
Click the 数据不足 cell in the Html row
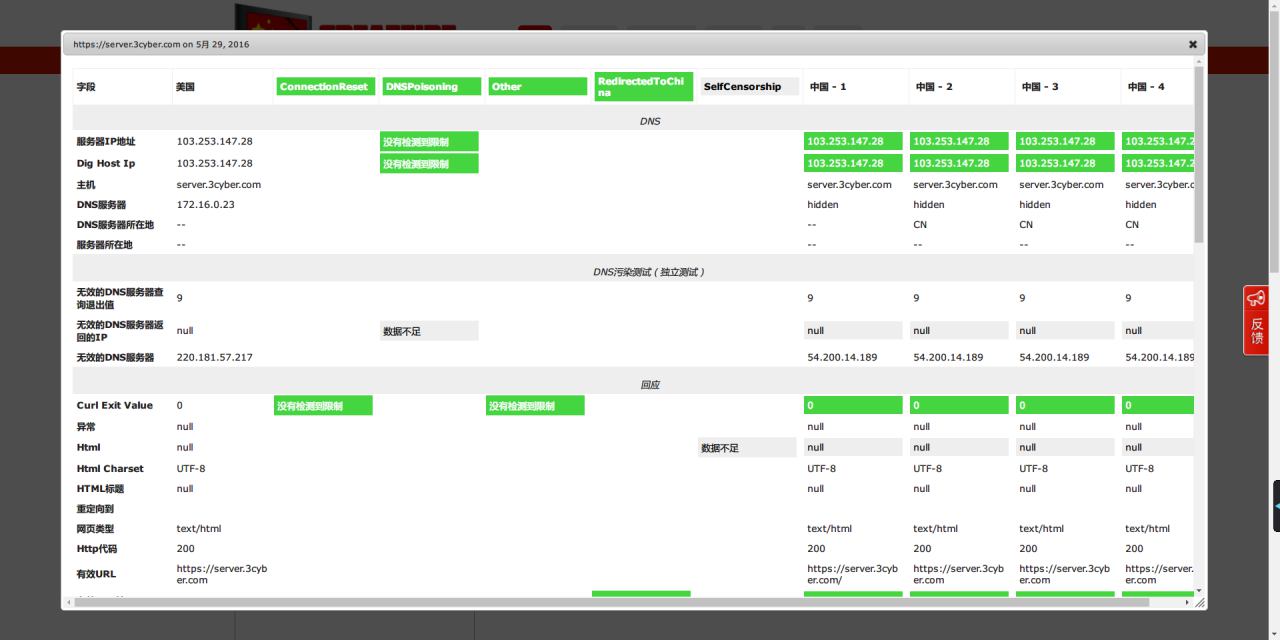(747, 448)
